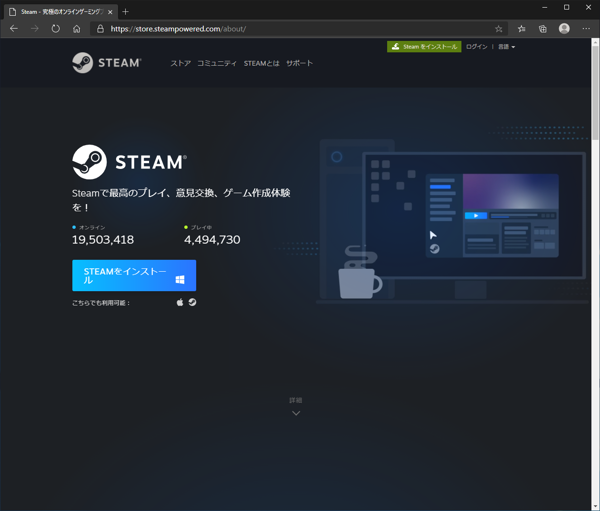
Task: Reload the page with the refresh icon
Action: click(x=56, y=29)
